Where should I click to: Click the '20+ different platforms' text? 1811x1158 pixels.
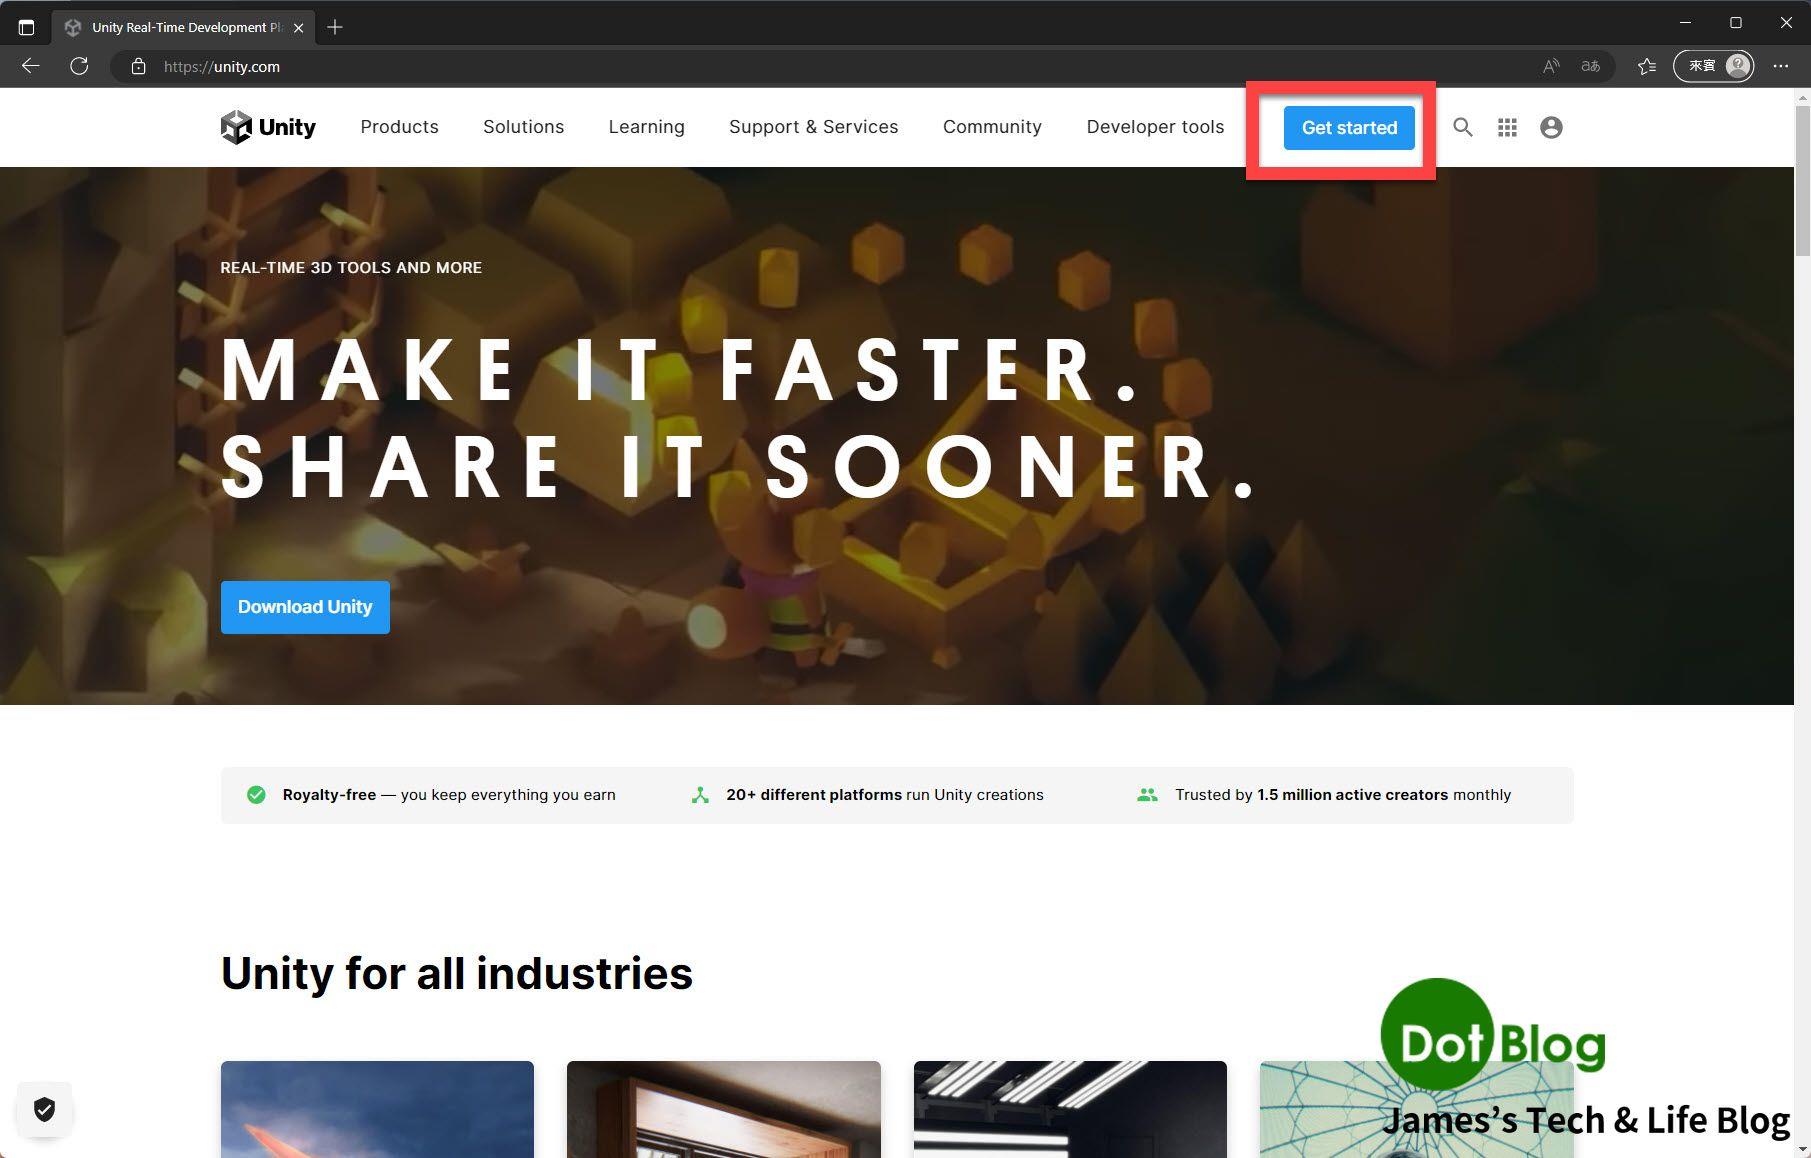point(814,795)
